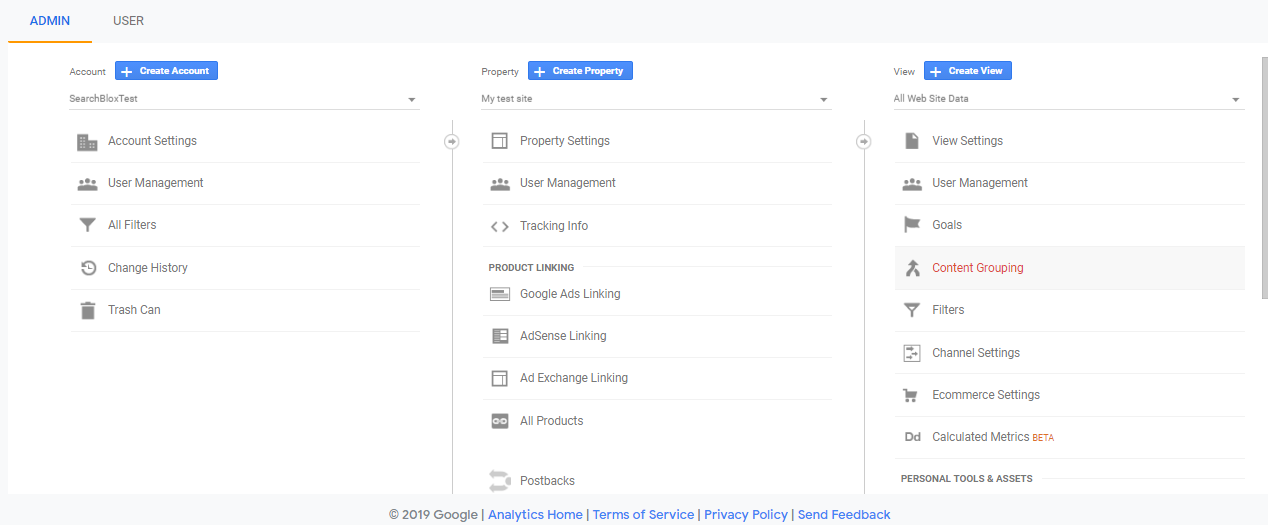Screen dimensions: 1268x525
Task: Click the account User Management people icon
Action: point(88,183)
